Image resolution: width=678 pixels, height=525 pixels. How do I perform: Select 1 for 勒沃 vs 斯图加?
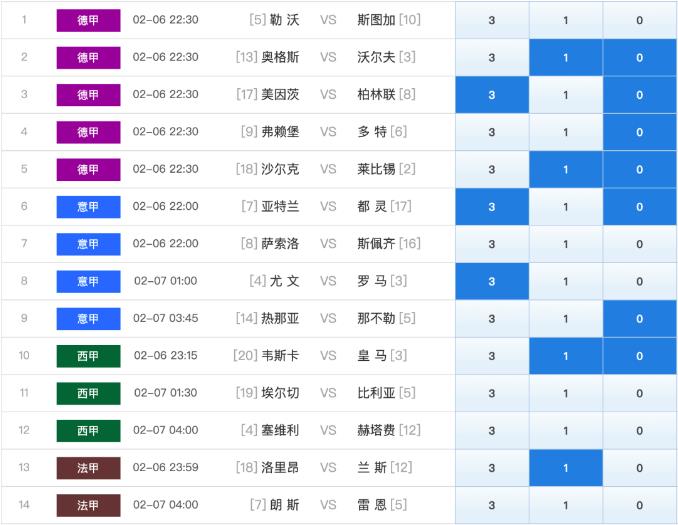pos(566,20)
